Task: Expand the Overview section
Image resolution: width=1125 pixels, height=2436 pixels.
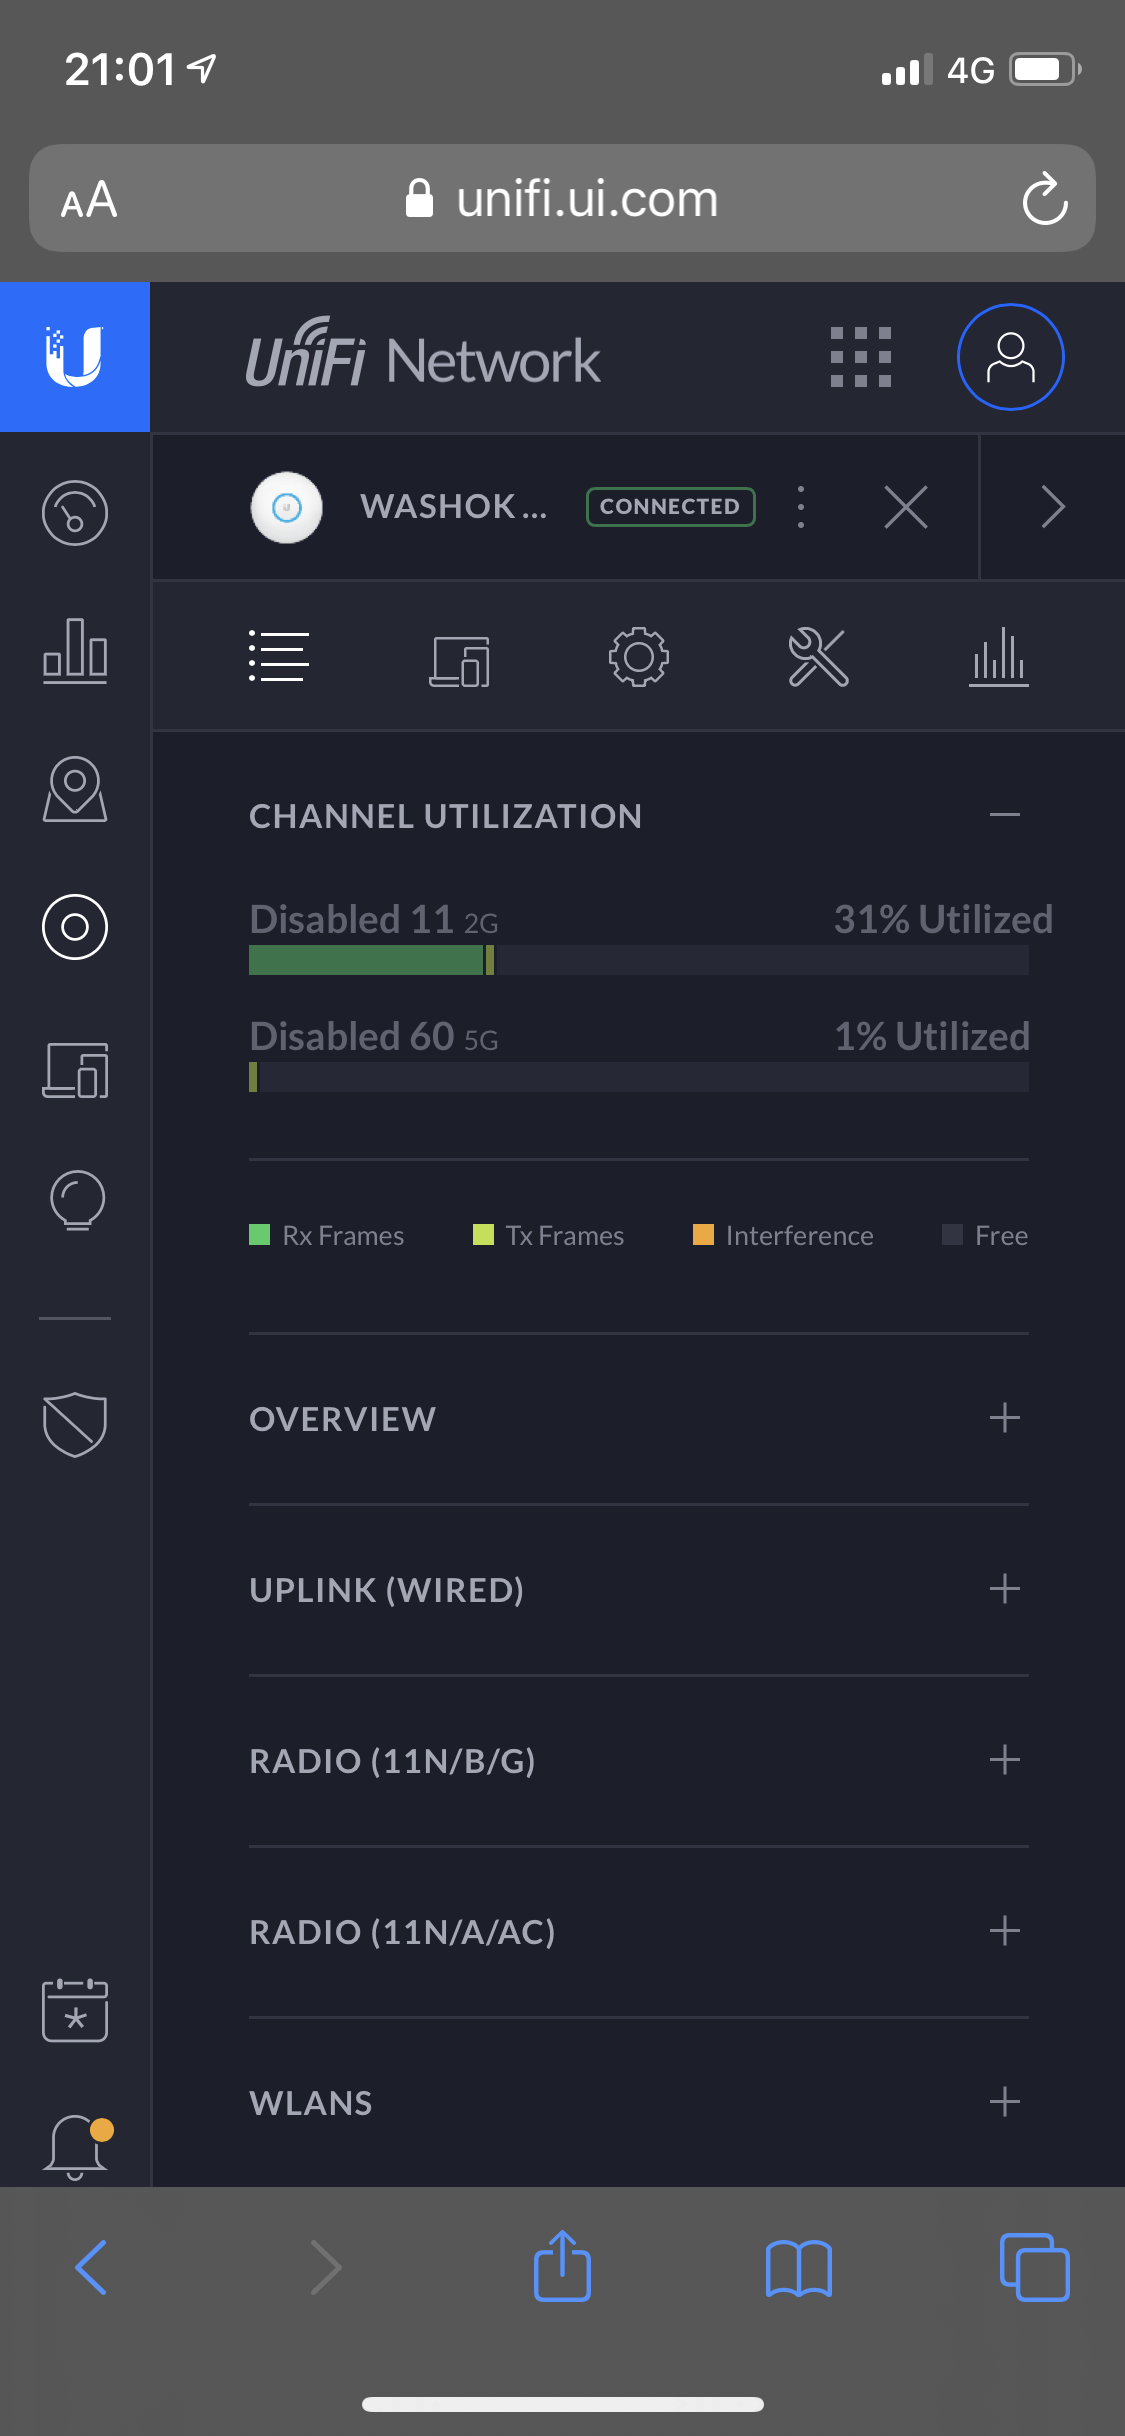Action: click(1004, 1418)
